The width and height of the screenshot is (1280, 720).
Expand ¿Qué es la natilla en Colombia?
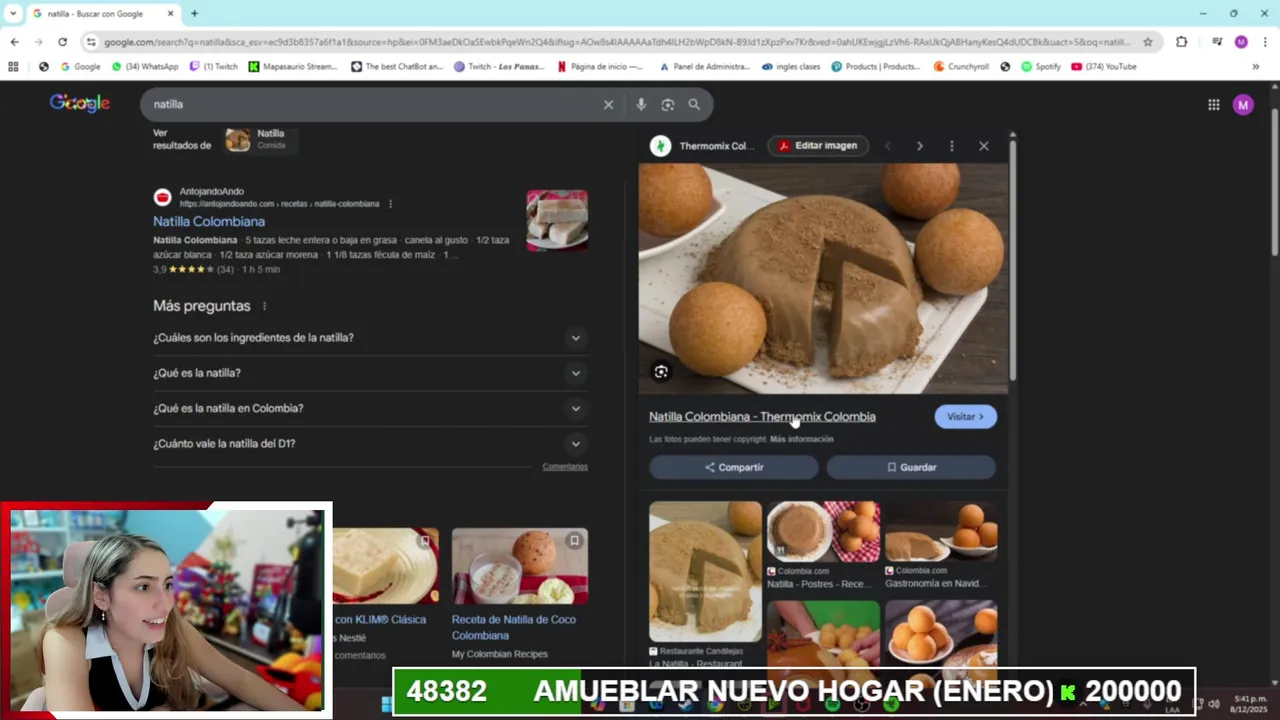click(x=370, y=408)
